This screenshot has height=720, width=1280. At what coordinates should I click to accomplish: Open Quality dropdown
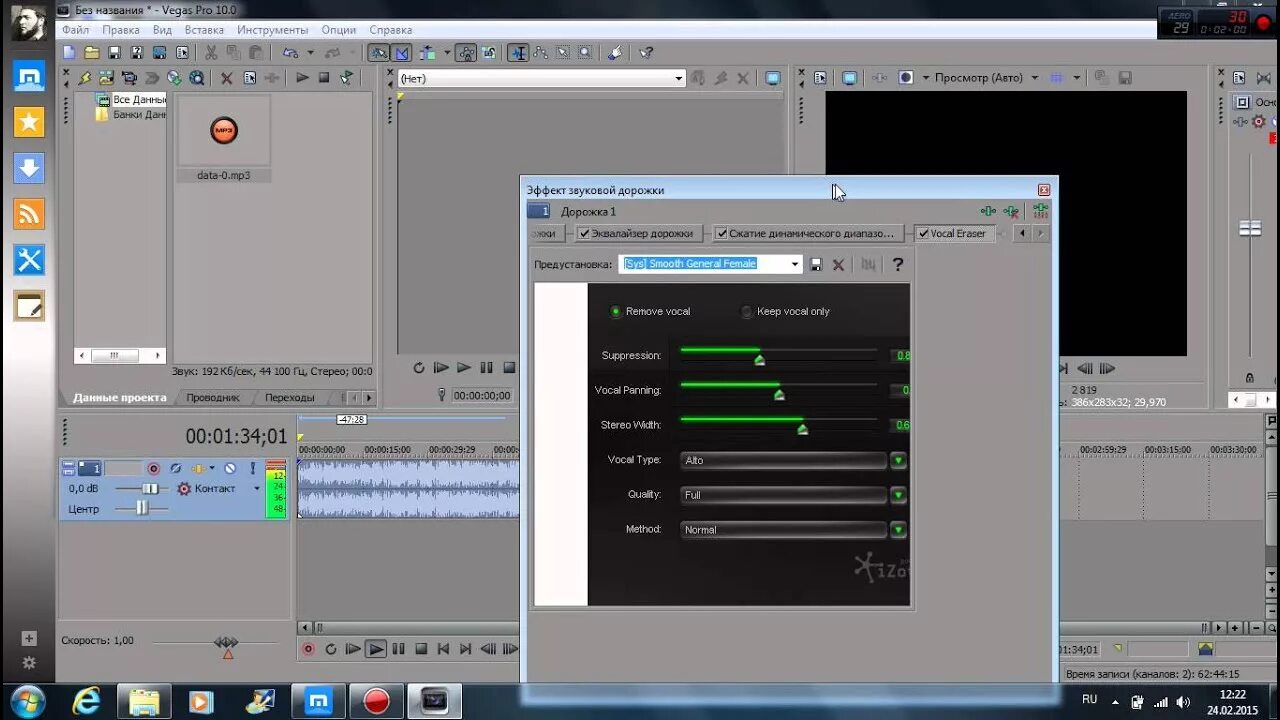pyautogui.click(x=898, y=495)
